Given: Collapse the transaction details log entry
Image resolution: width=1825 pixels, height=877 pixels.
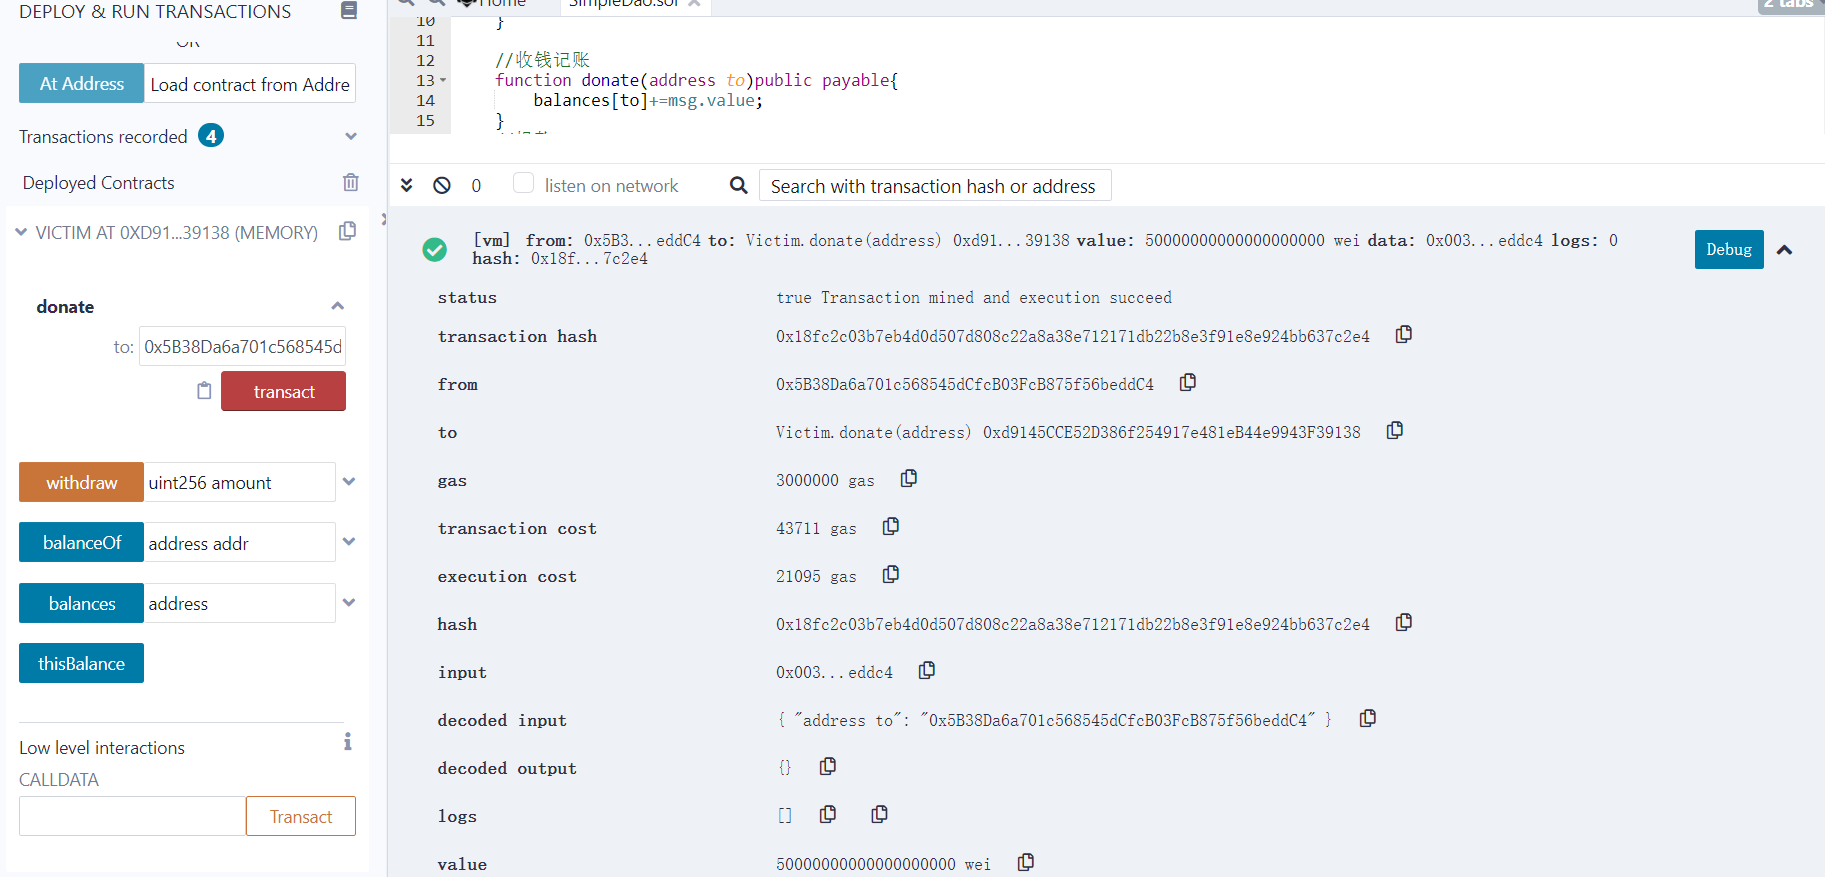Looking at the screenshot, I should tap(1784, 250).
